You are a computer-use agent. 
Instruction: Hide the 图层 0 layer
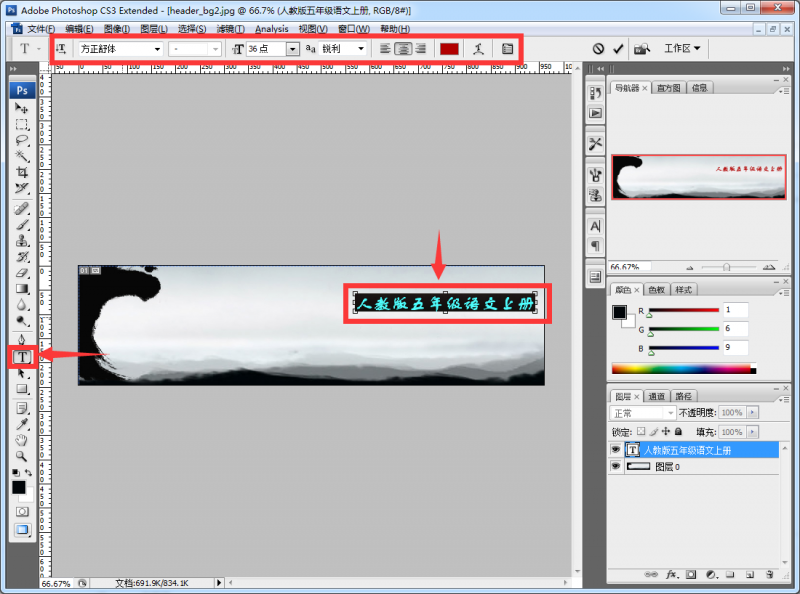click(x=616, y=466)
